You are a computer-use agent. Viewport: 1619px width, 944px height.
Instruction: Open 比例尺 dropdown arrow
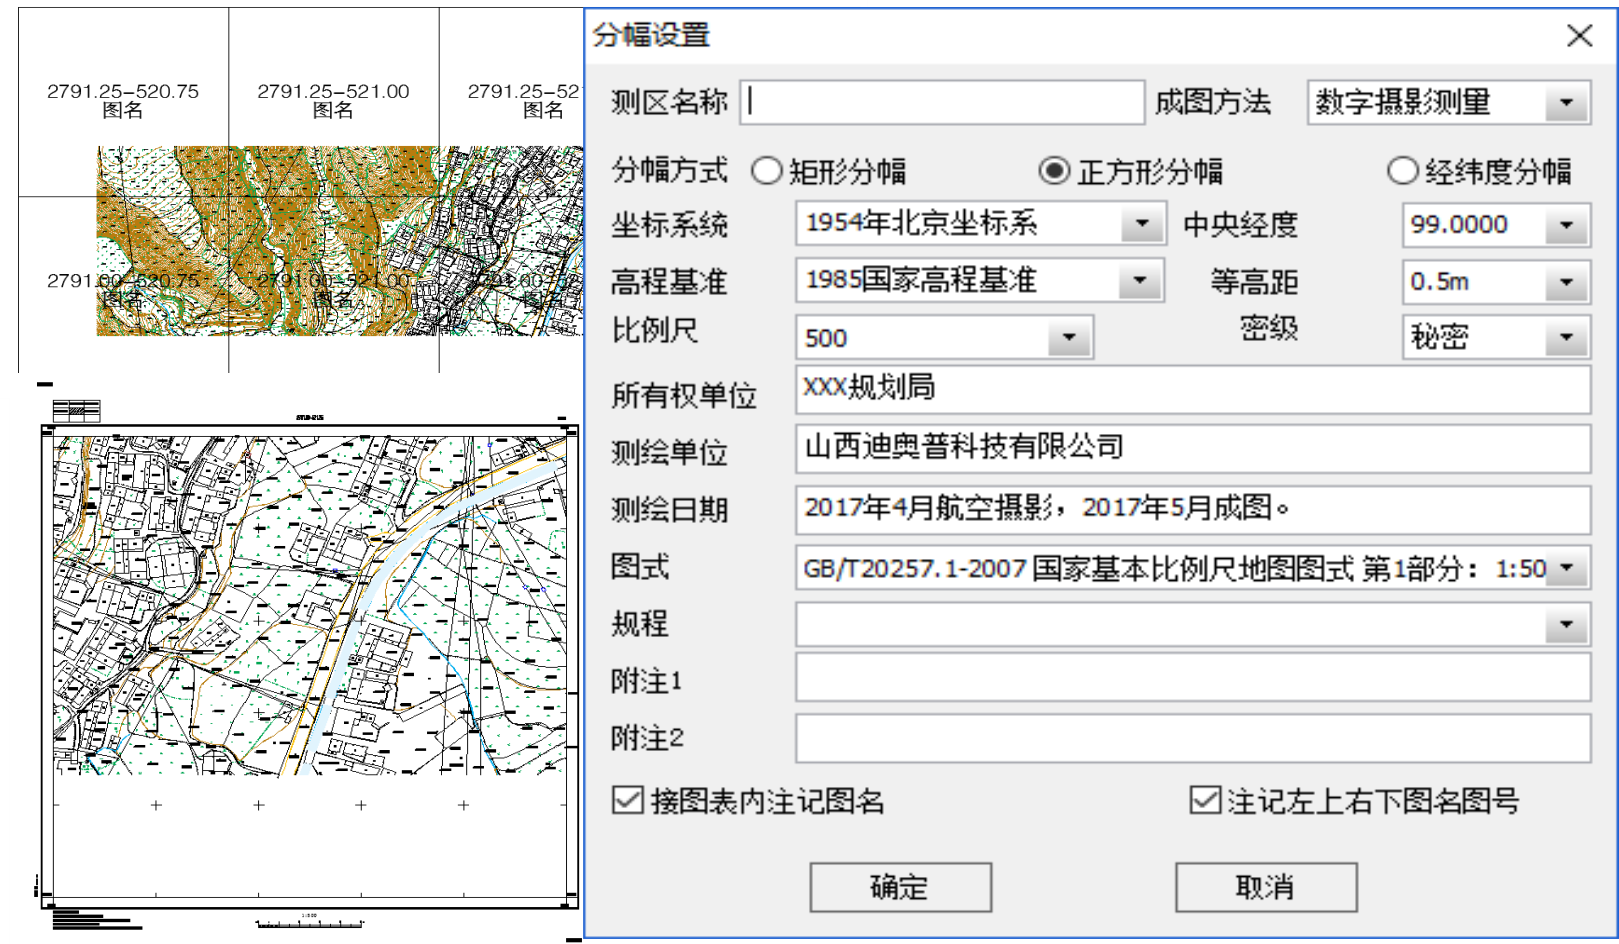coord(1069,338)
